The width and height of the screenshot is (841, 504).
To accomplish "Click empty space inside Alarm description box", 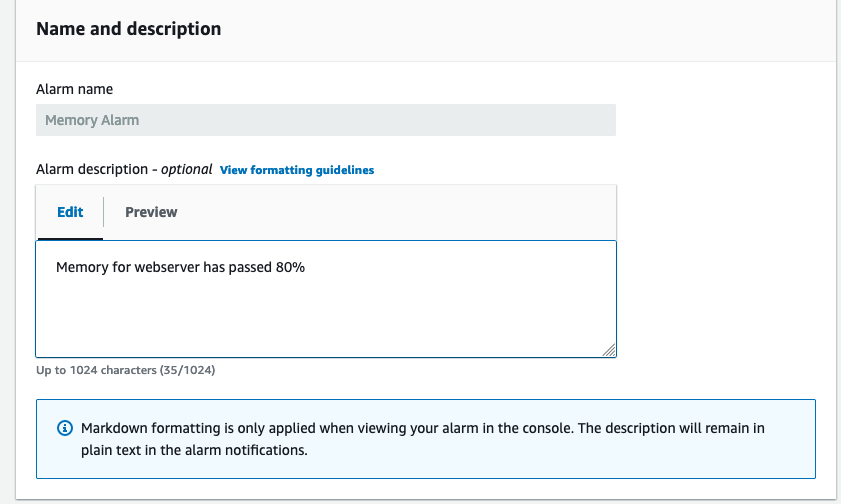I will pyautogui.click(x=326, y=315).
